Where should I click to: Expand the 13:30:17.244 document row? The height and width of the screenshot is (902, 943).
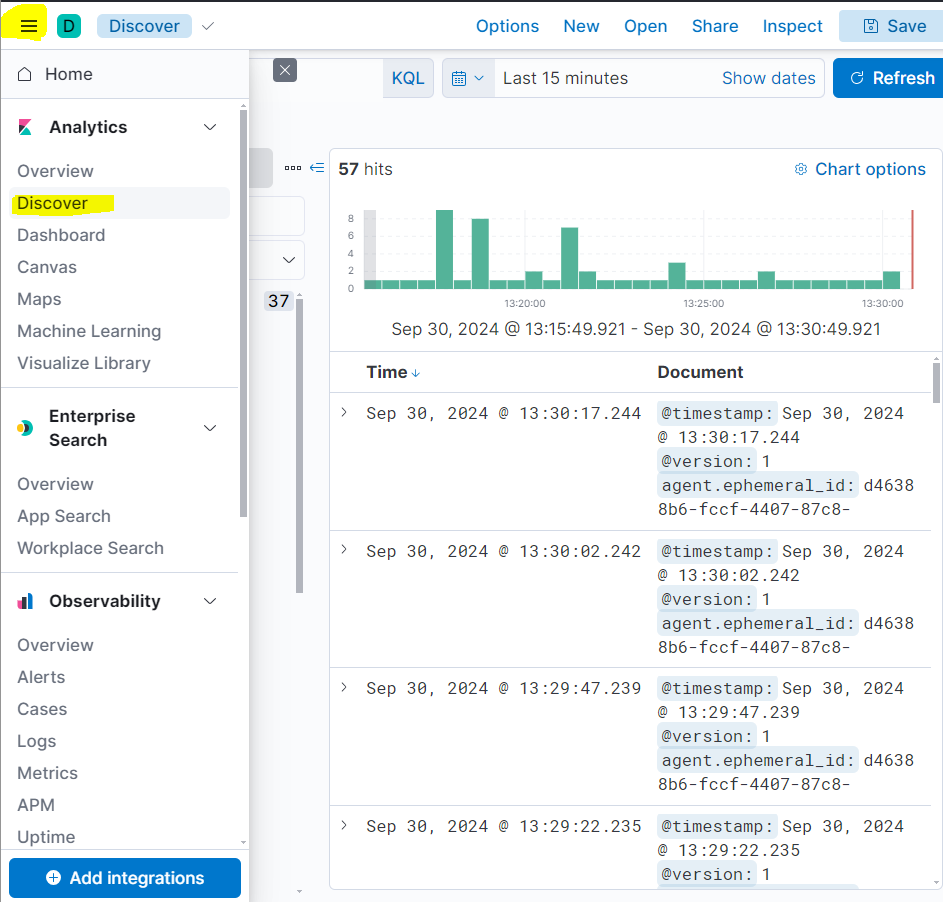(344, 413)
